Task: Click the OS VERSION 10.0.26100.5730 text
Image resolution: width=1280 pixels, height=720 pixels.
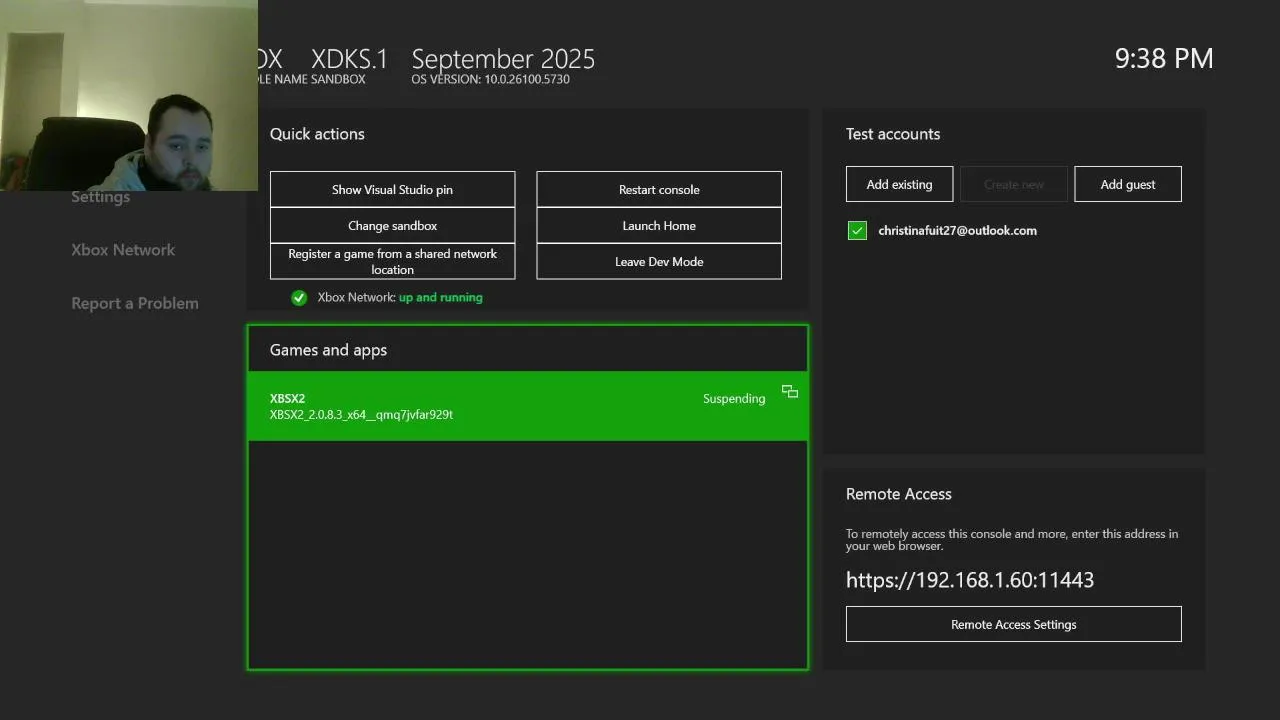Action: 490,79
